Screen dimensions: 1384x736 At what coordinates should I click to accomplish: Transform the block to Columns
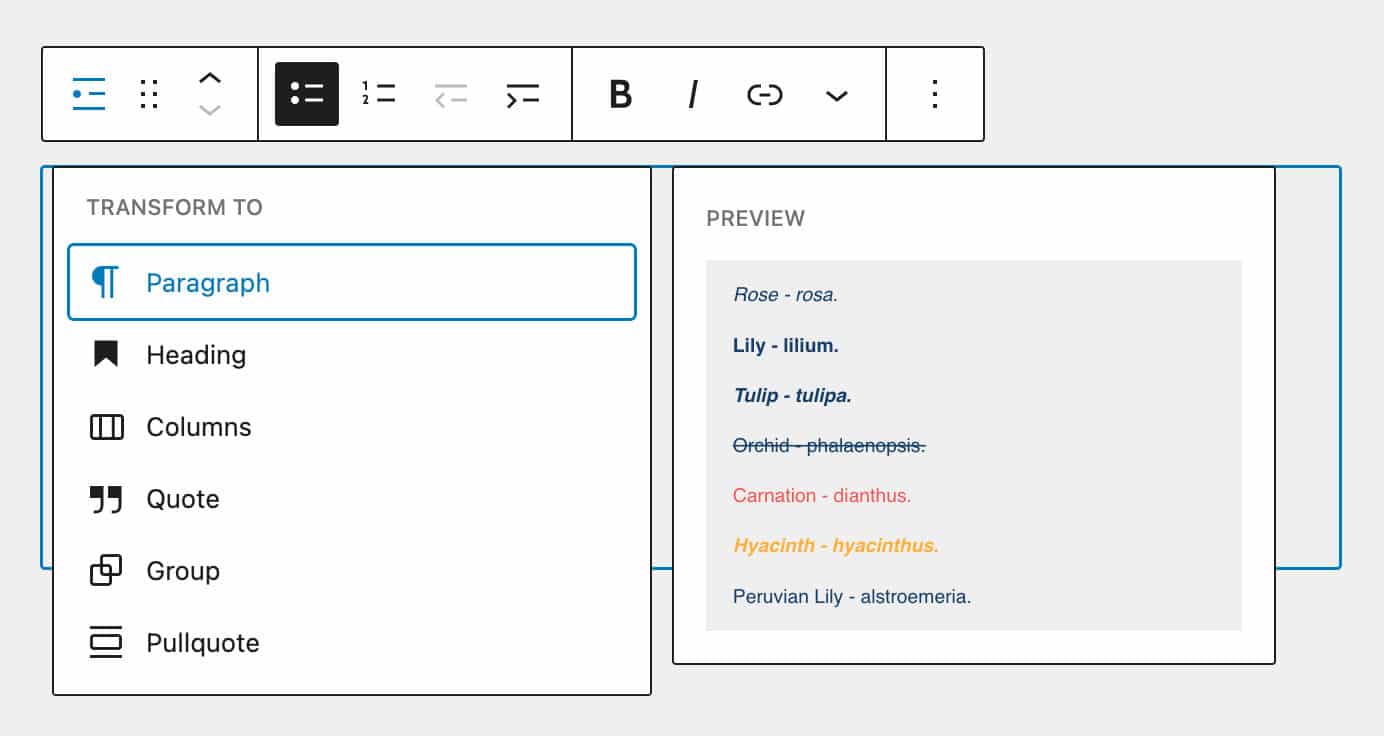pos(199,427)
